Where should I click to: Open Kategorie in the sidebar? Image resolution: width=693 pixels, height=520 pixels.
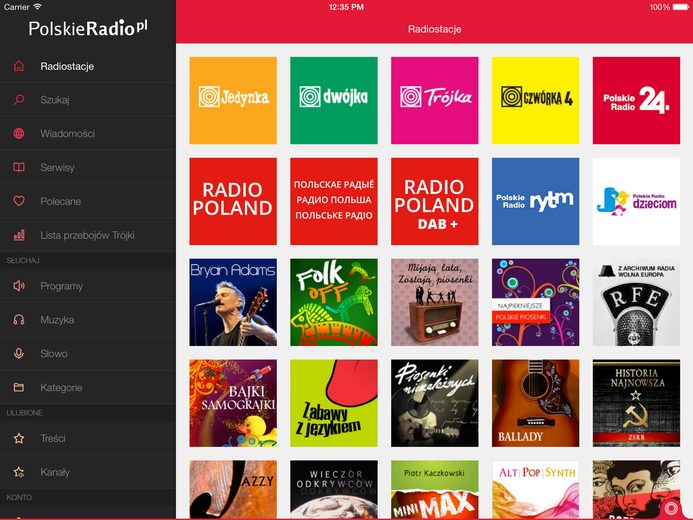[x=88, y=387]
